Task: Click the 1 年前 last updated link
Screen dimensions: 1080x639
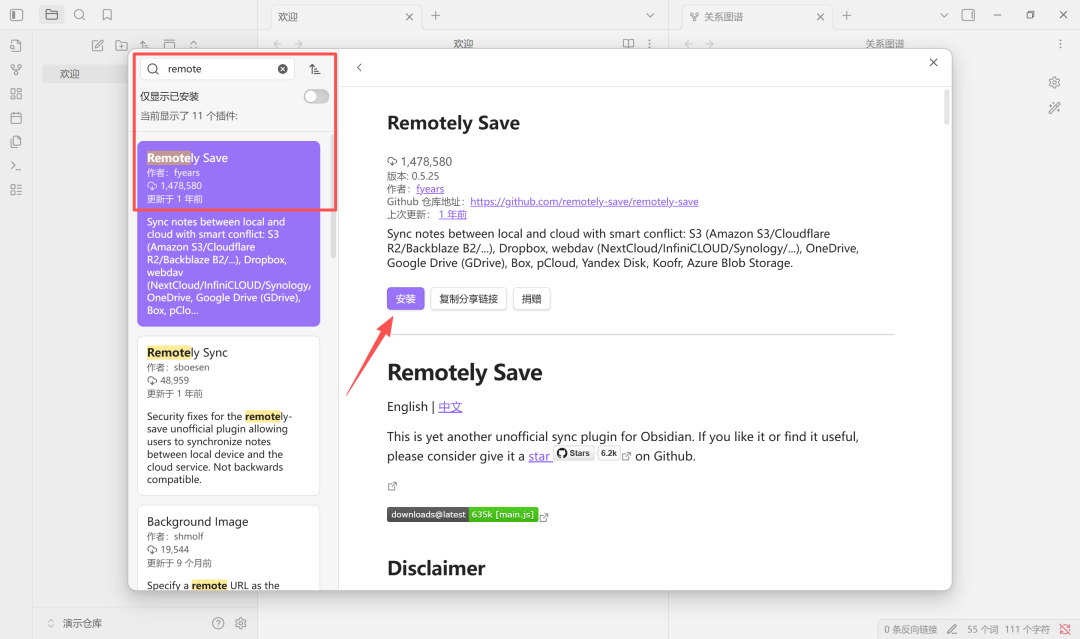Action: (453, 215)
